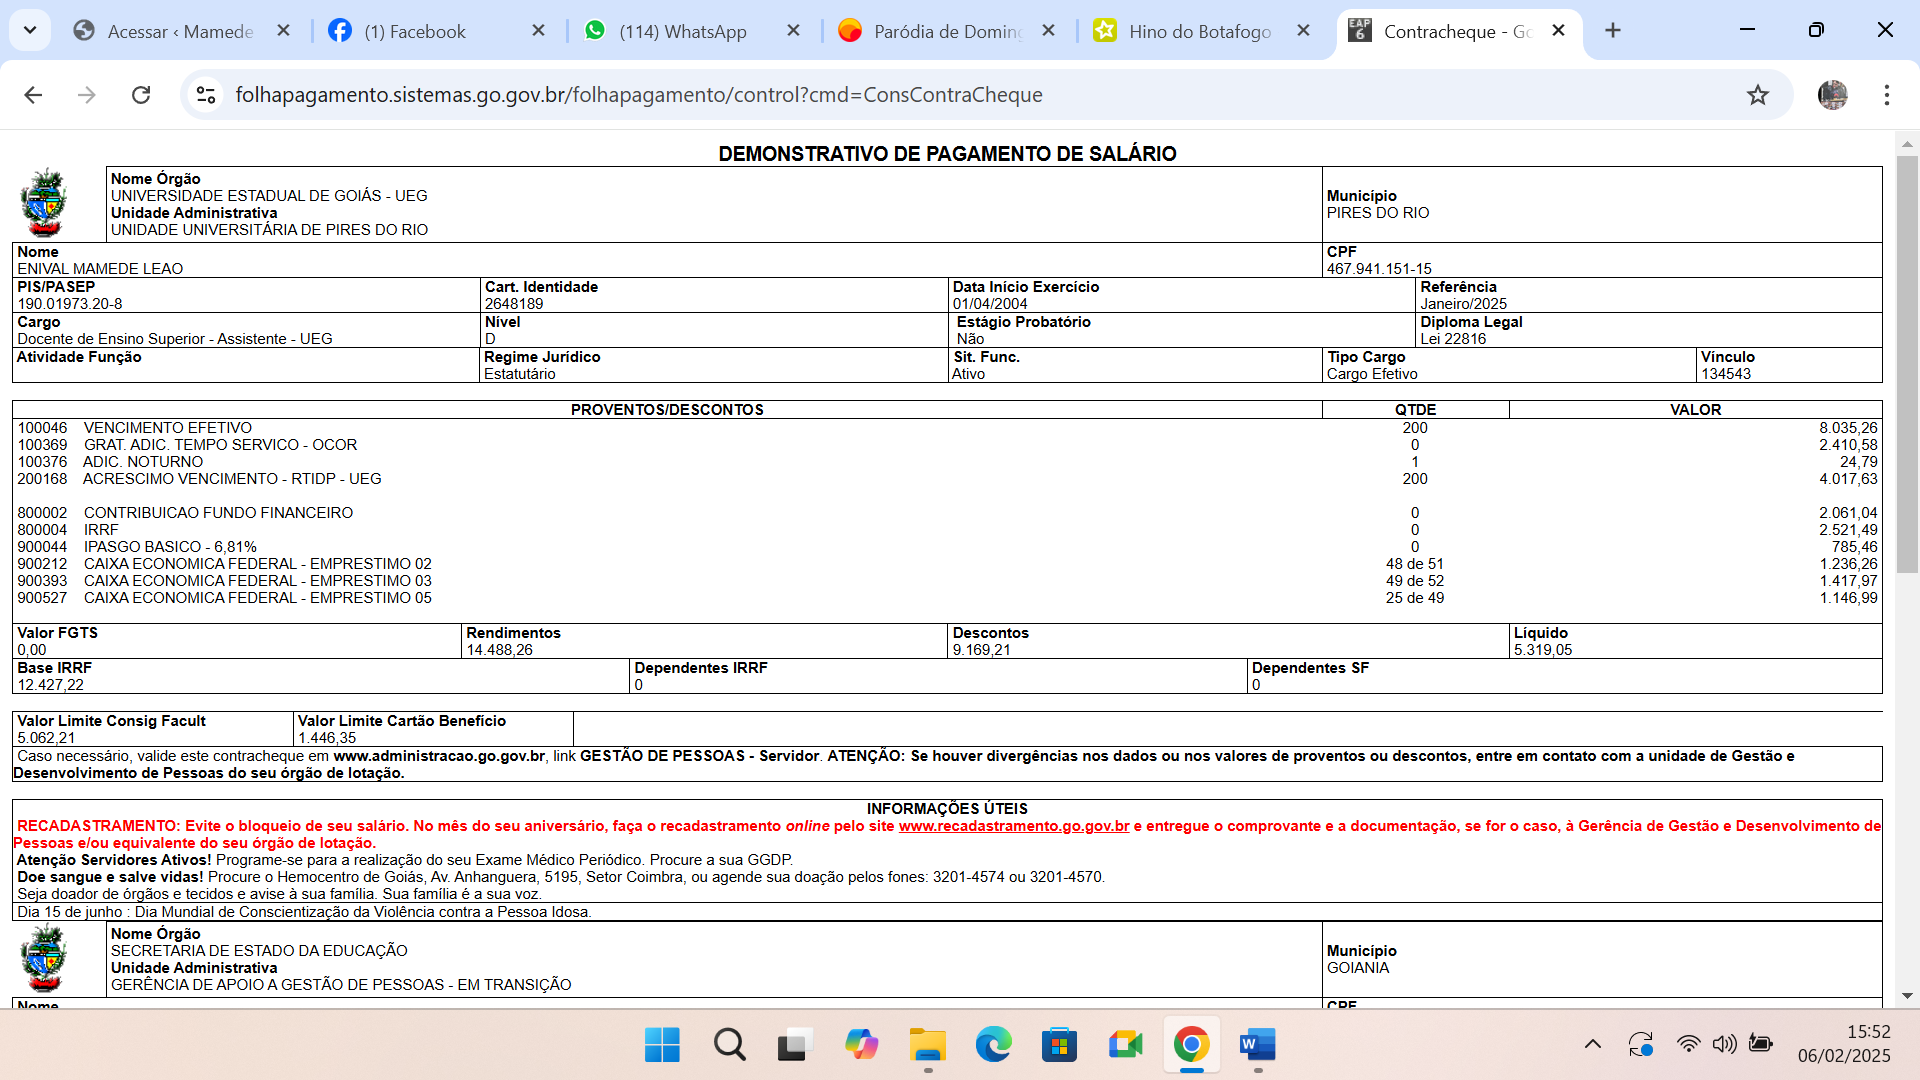Close the Hino do Botafogo tab
Viewport: 1920px width, 1080px height.
(x=1303, y=31)
